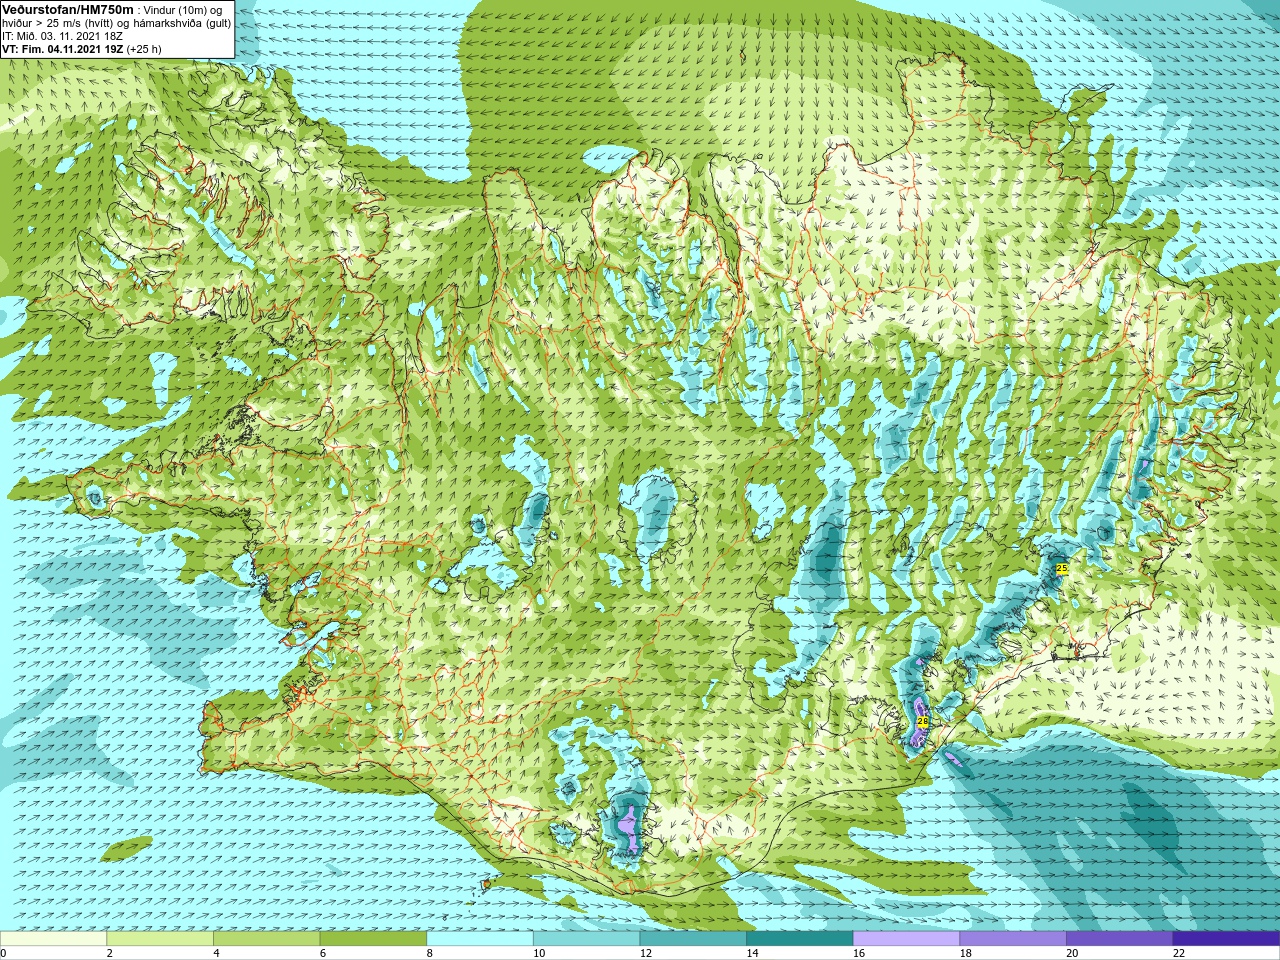Click the yellow '25' gust label on map

(1062, 568)
